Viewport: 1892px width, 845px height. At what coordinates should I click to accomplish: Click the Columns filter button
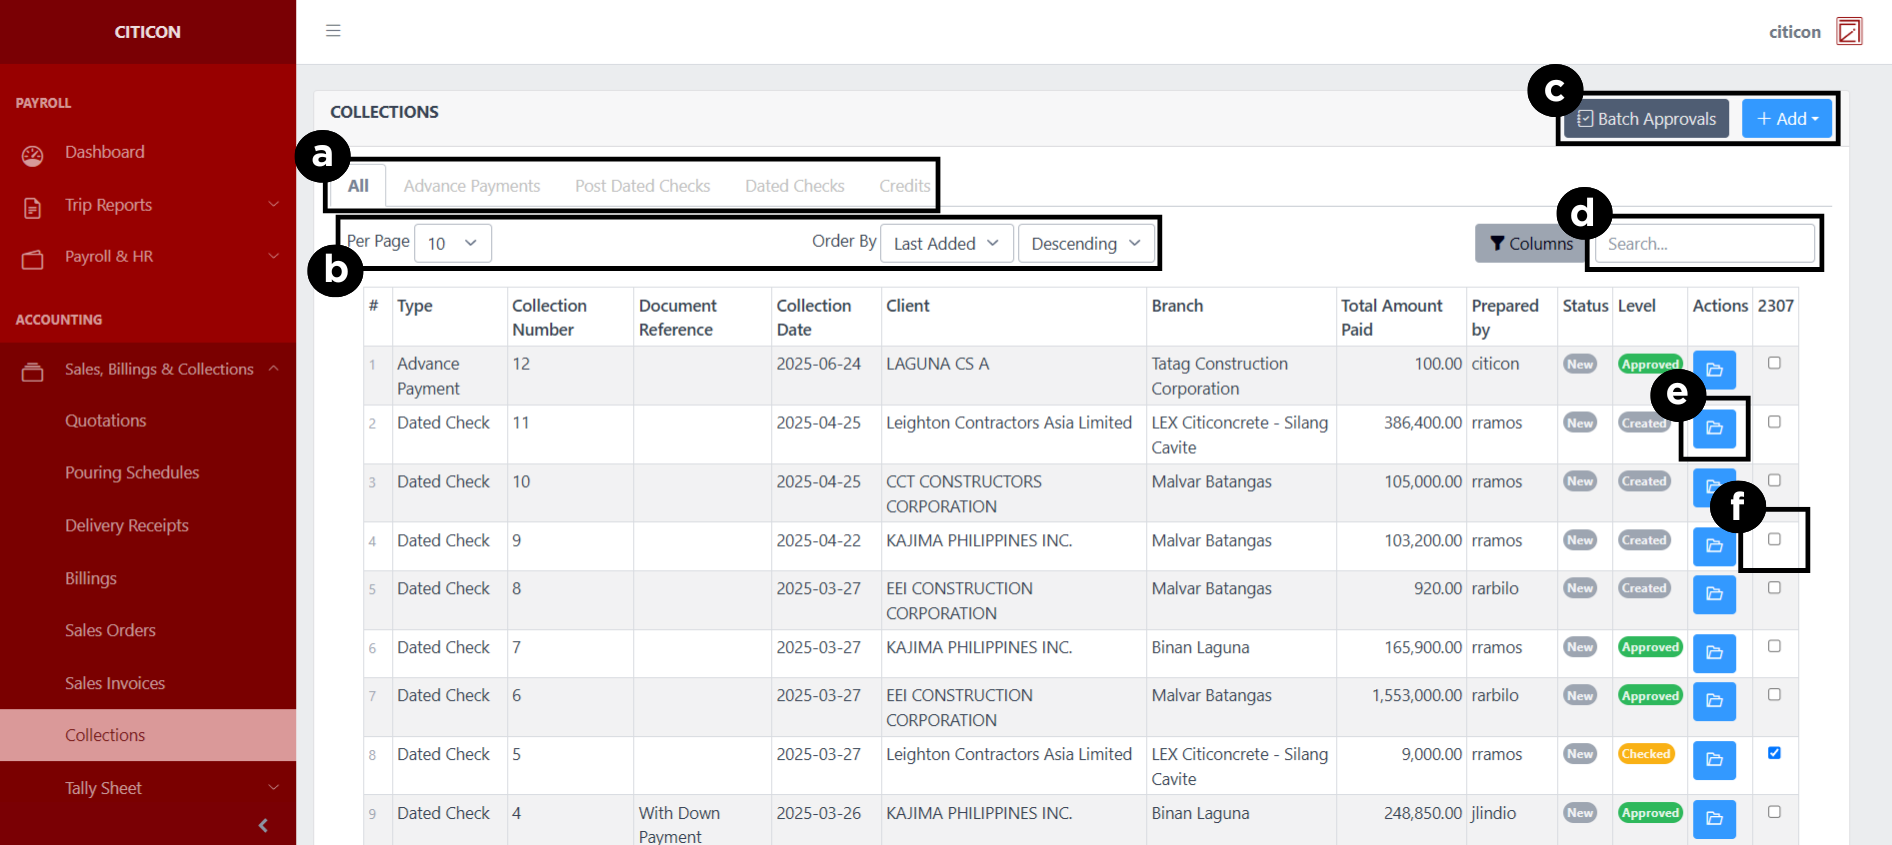1529,243
